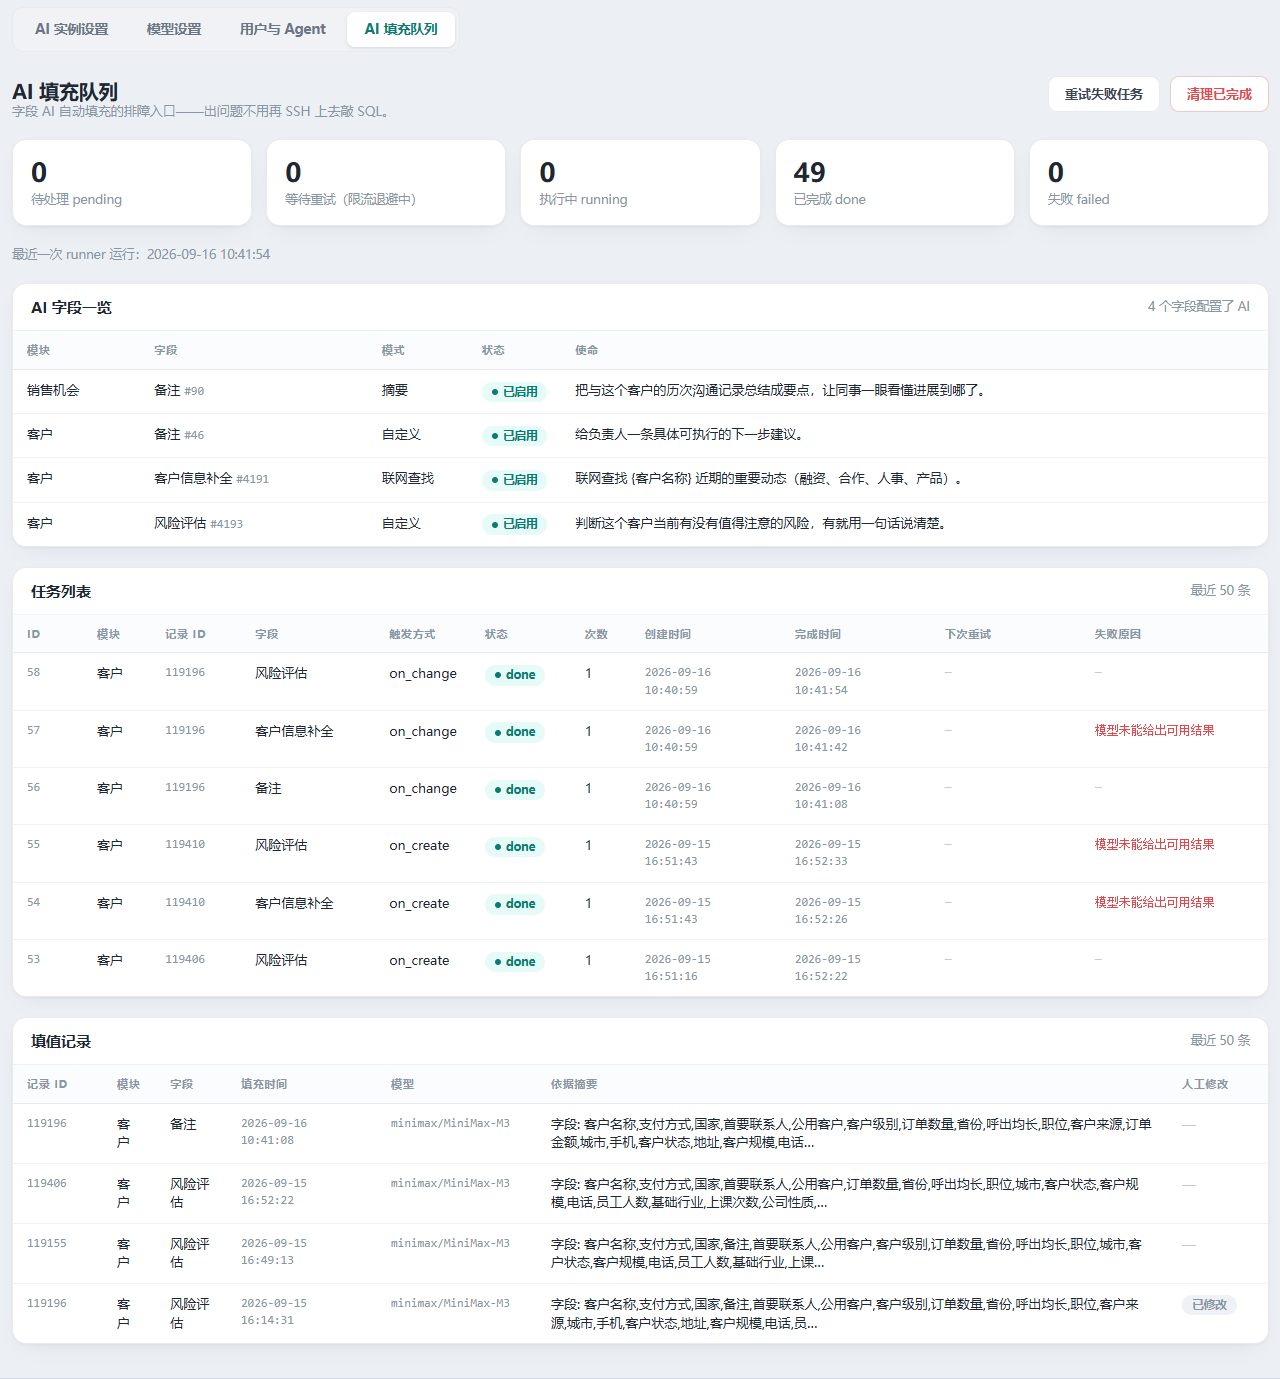Click task ID 56 in the task list

tap(34, 787)
